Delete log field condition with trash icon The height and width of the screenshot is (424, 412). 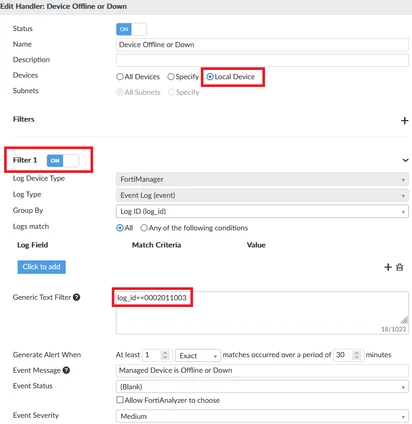[399, 267]
